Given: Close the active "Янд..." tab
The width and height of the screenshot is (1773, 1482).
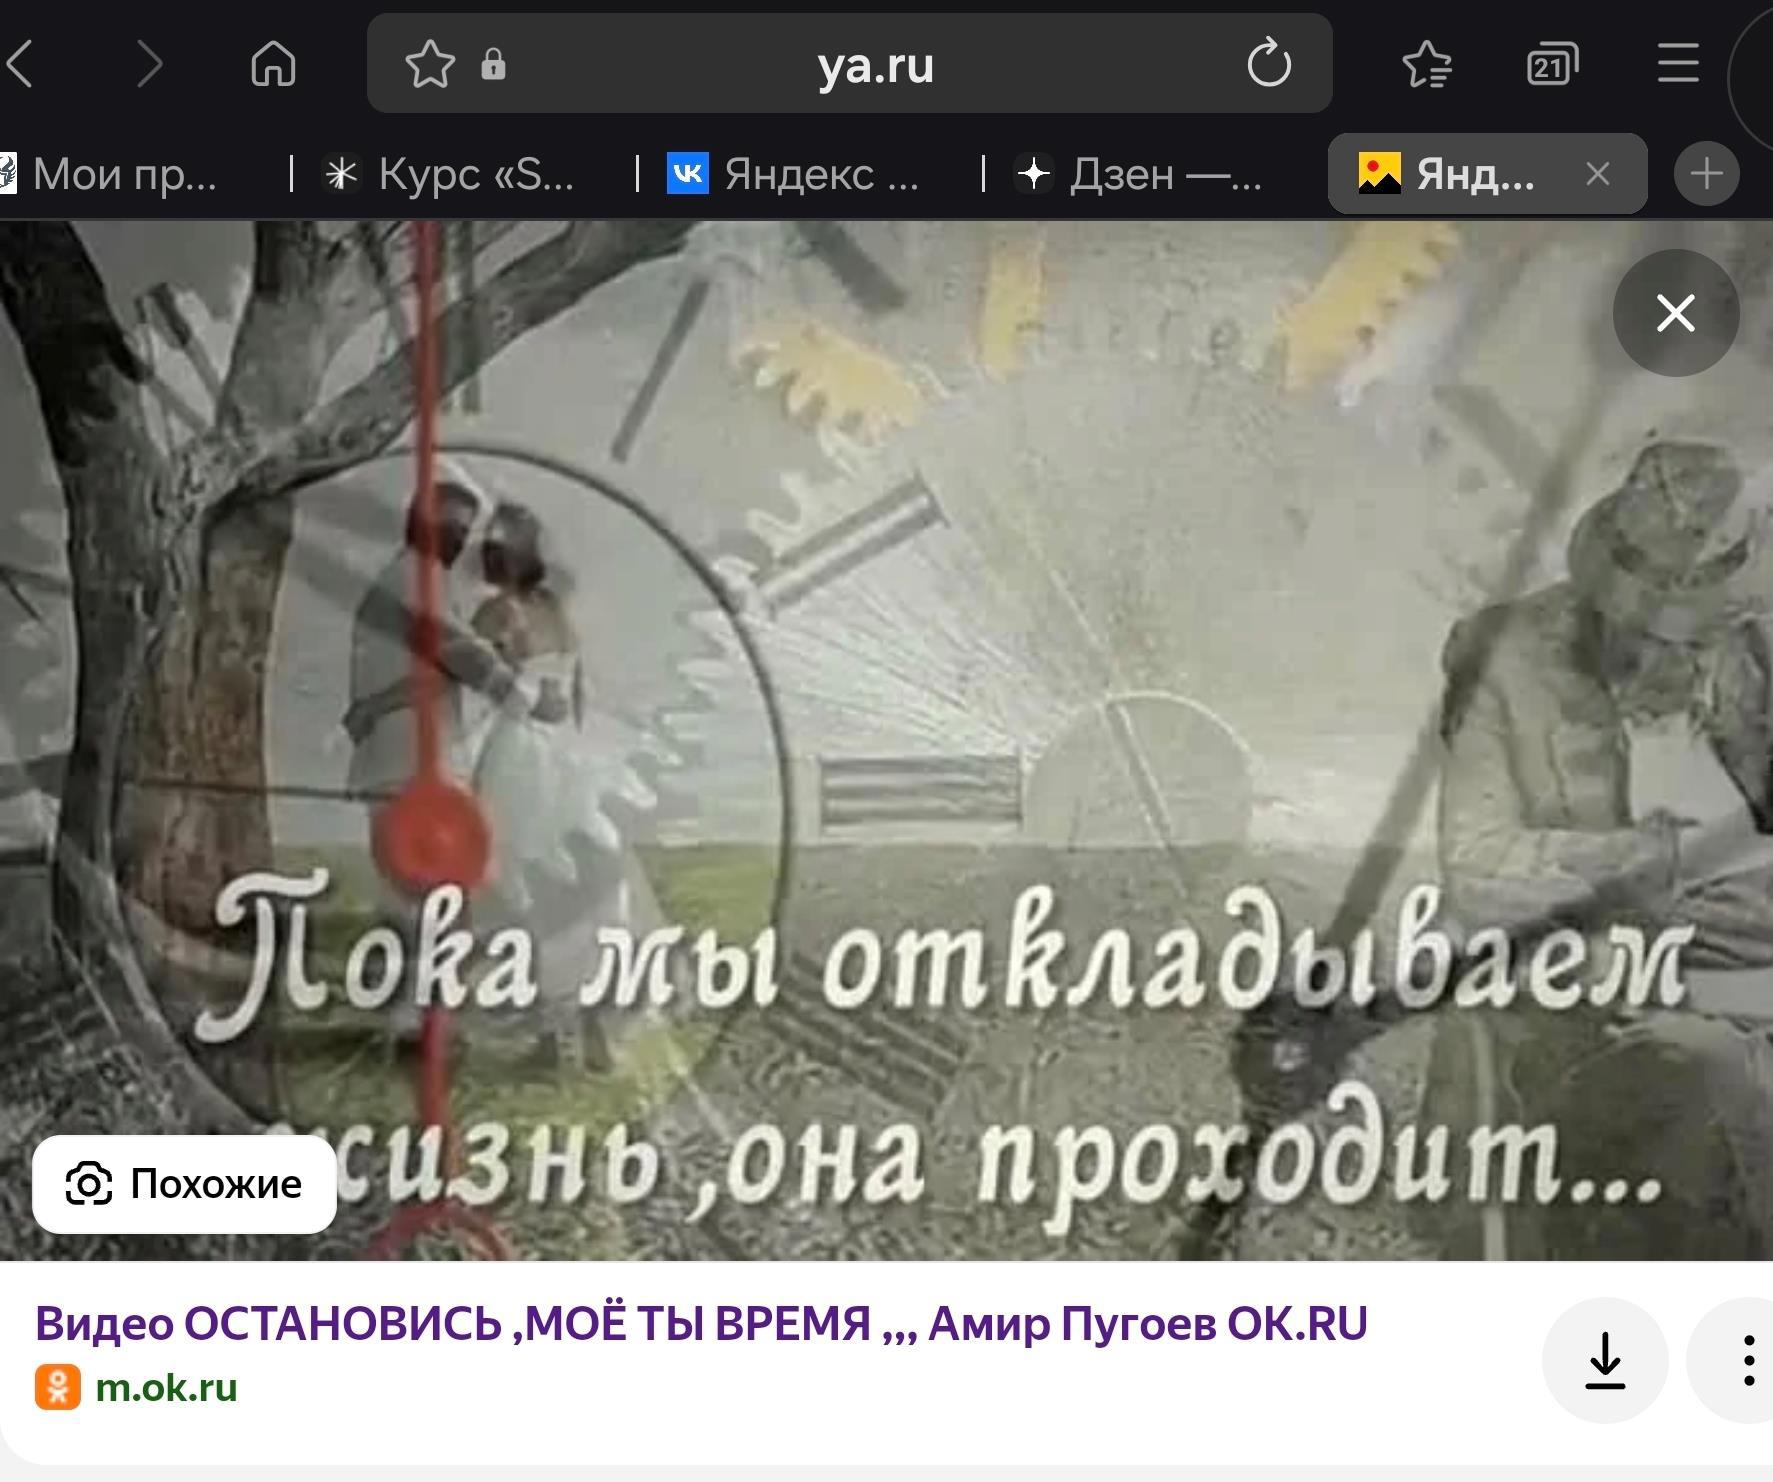Looking at the screenshot, I should pos(1597,174).
